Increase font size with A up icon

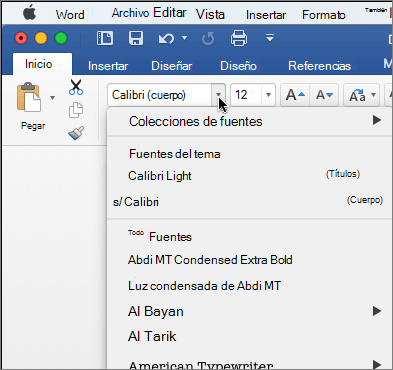click(295, 95)
